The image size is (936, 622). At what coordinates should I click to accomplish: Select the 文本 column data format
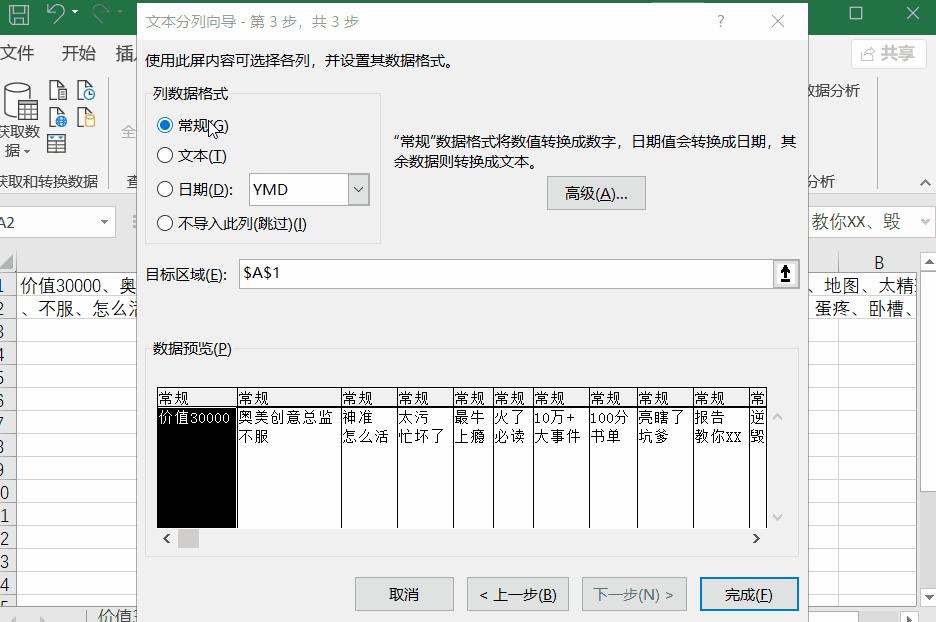[165, 153]
